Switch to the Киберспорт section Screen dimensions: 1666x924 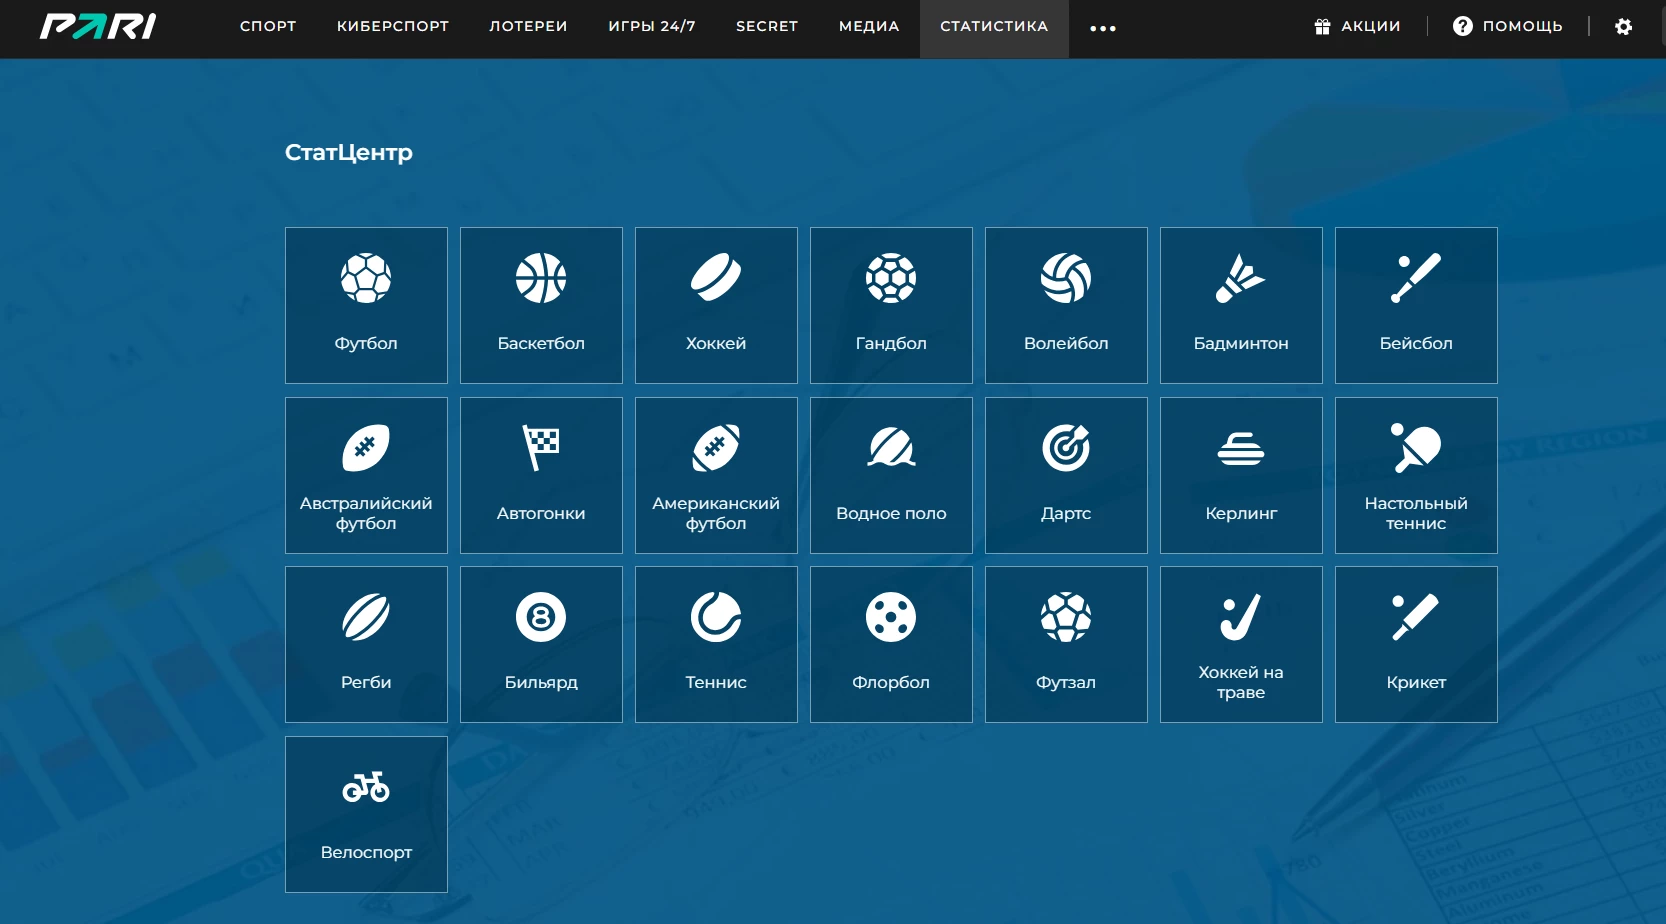tap(393, 26)
